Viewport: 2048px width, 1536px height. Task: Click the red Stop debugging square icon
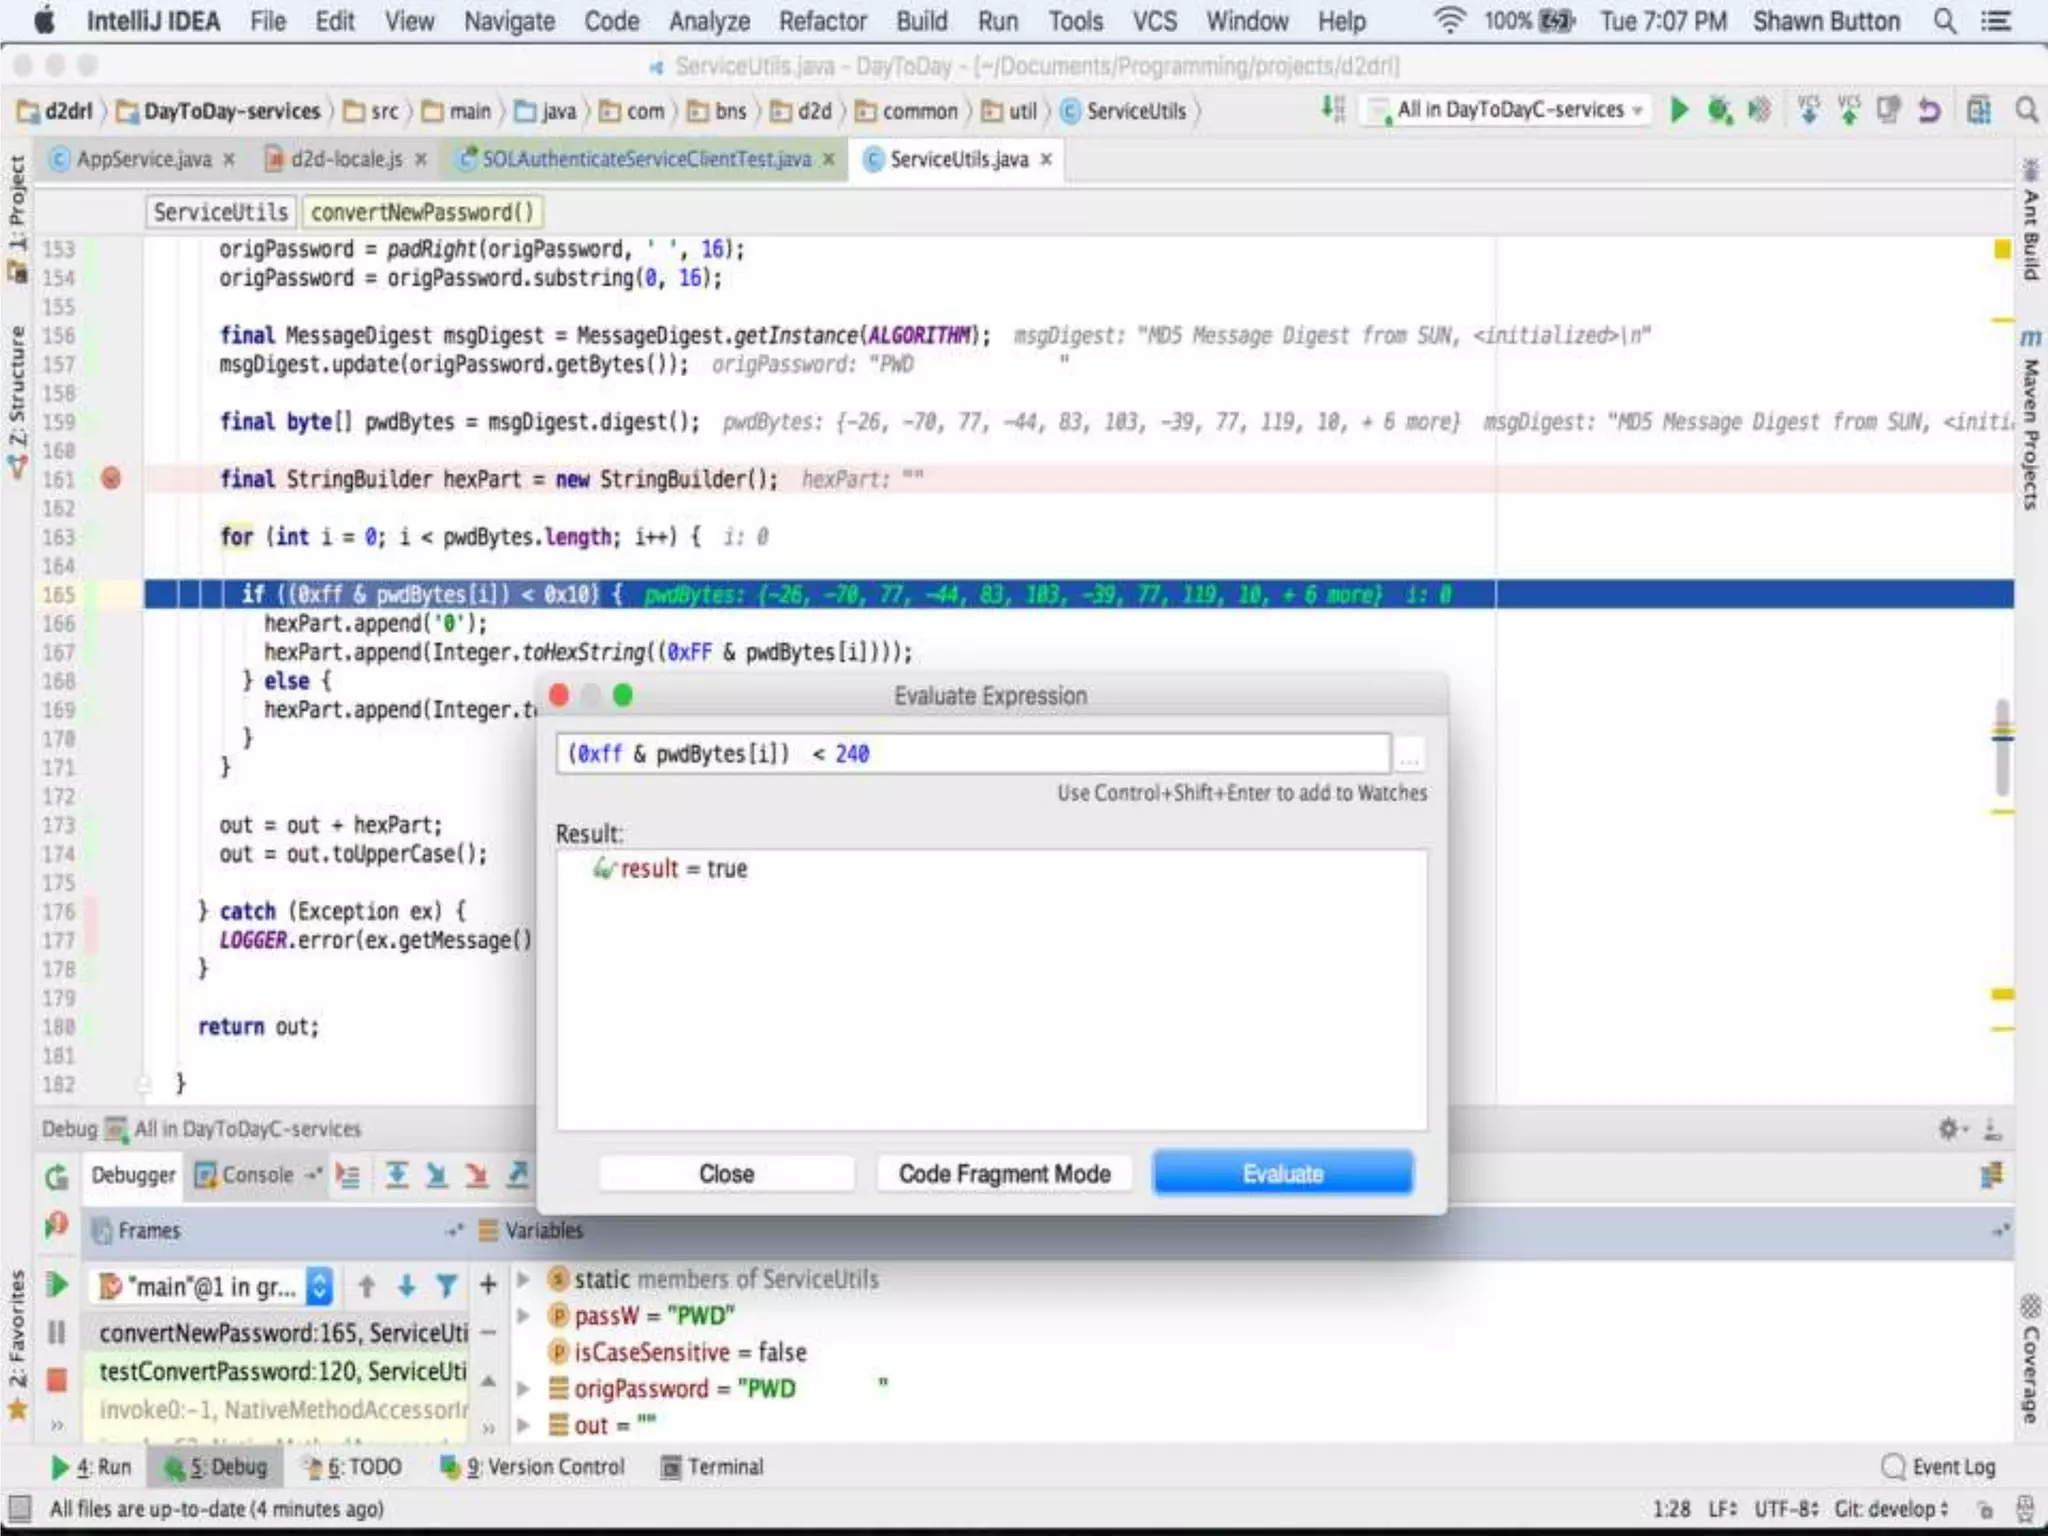point(57,1380)
